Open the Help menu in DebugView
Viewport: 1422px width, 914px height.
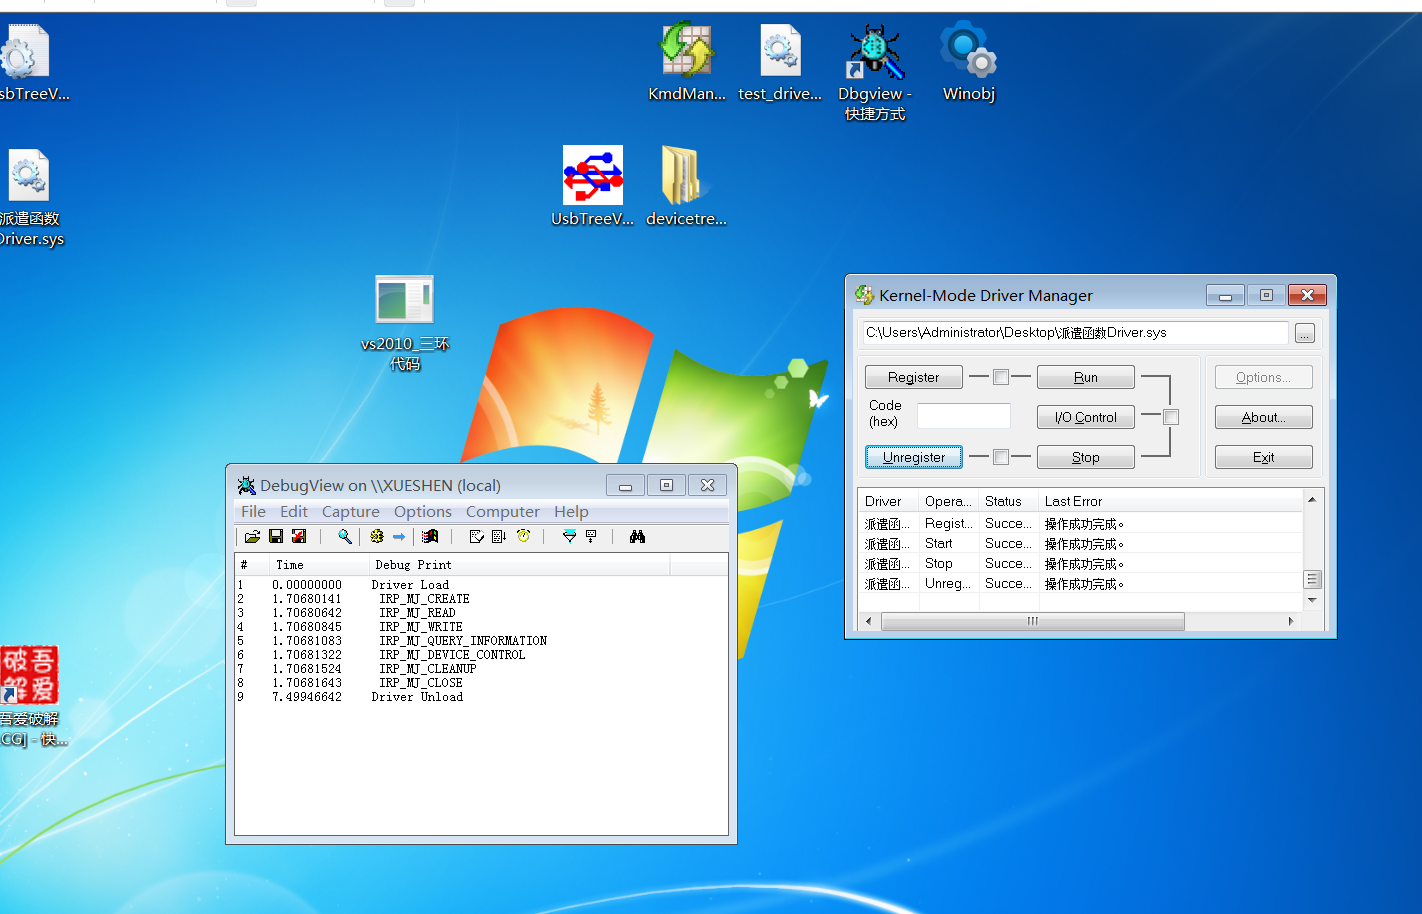click(572, 511)
